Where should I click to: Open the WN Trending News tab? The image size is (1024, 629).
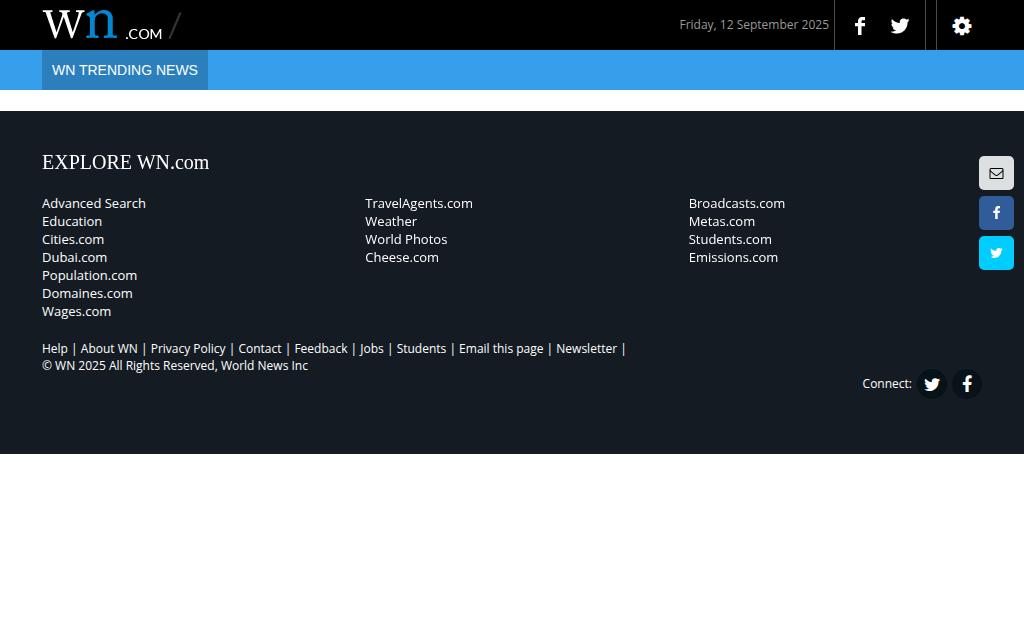coord(125,70)
